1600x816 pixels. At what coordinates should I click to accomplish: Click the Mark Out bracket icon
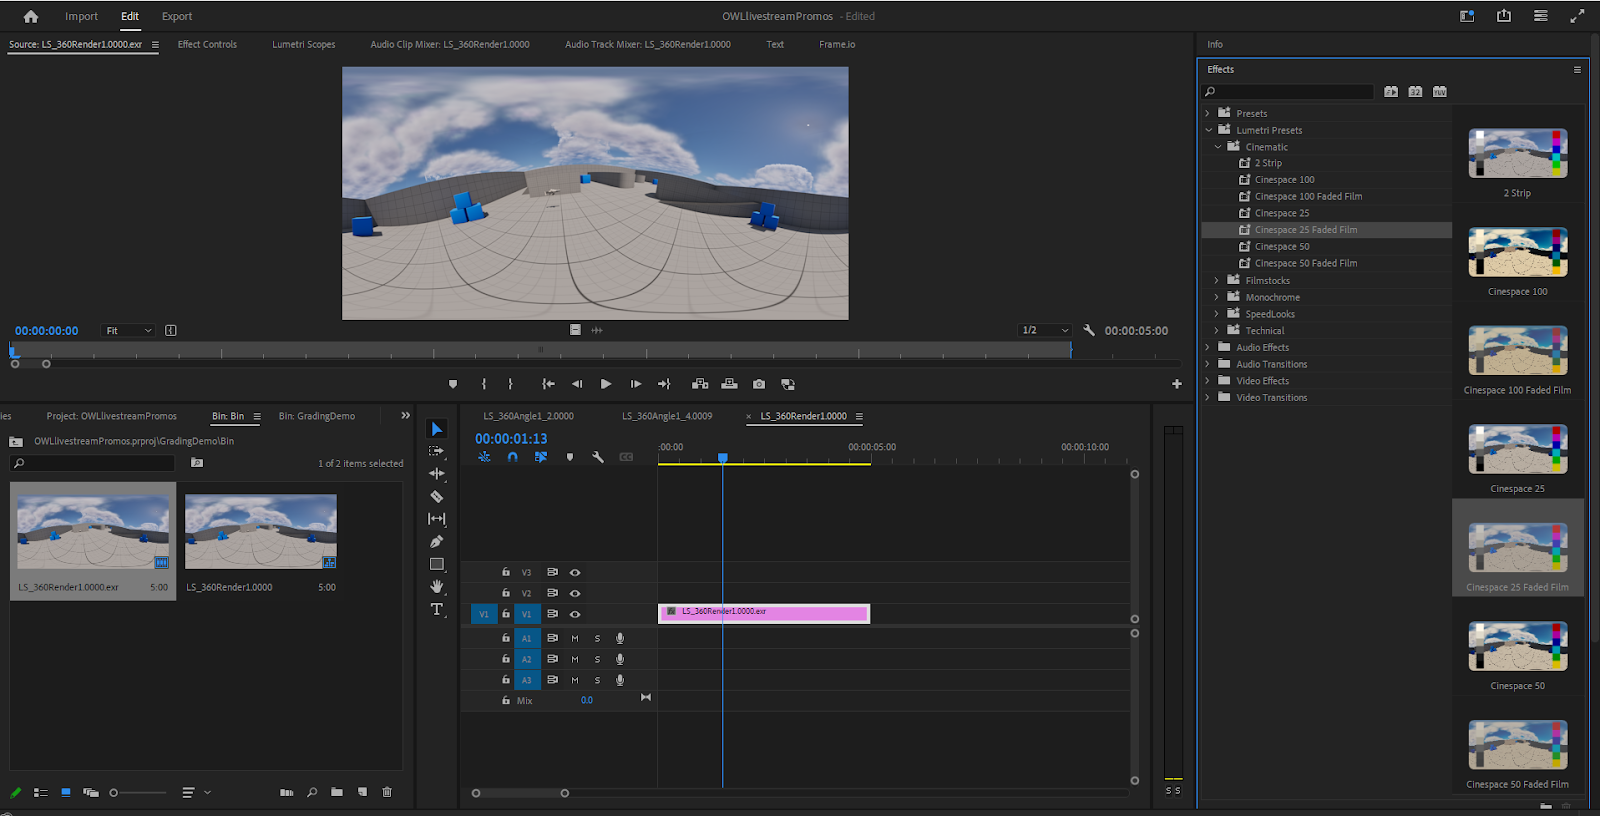(510, 384)
